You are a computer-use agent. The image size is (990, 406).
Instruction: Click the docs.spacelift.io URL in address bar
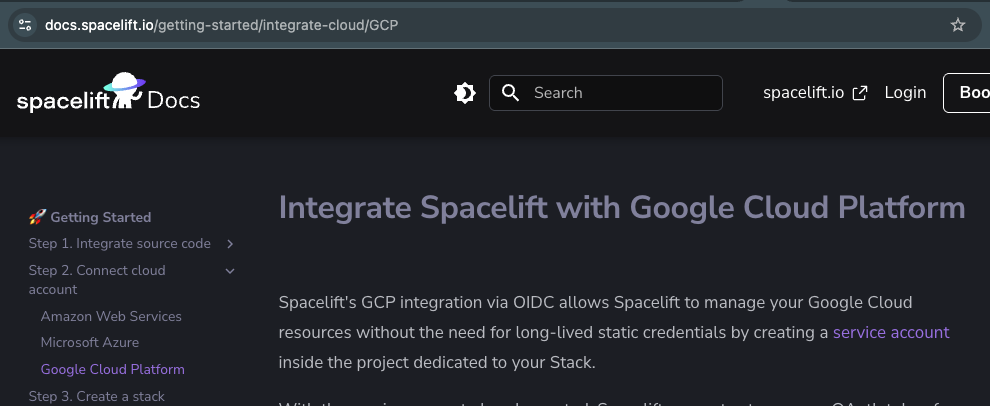point(222,25)
